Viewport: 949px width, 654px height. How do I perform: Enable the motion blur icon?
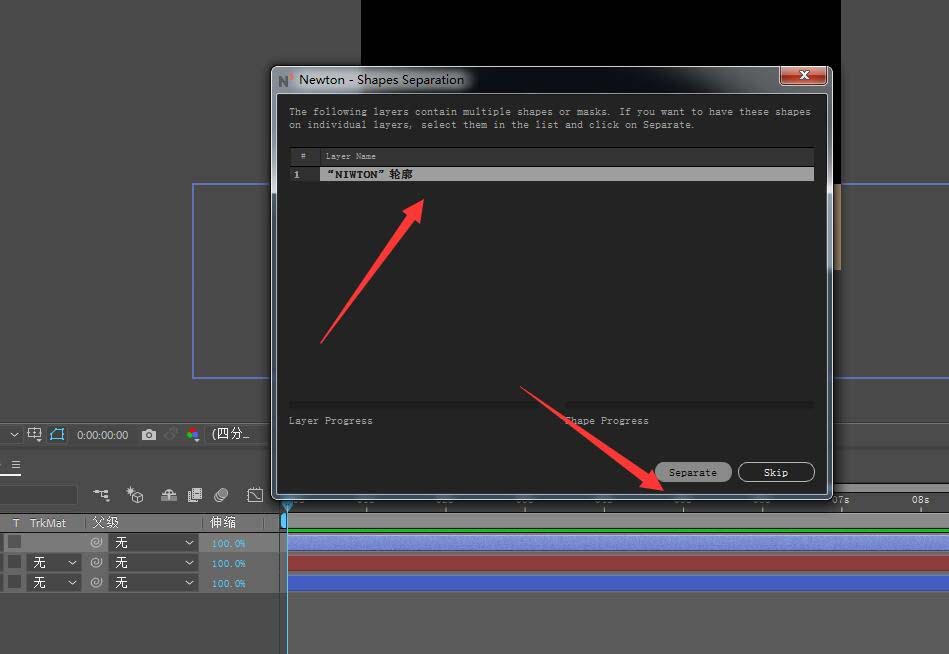pyautogui.click(x=222, y=495)
